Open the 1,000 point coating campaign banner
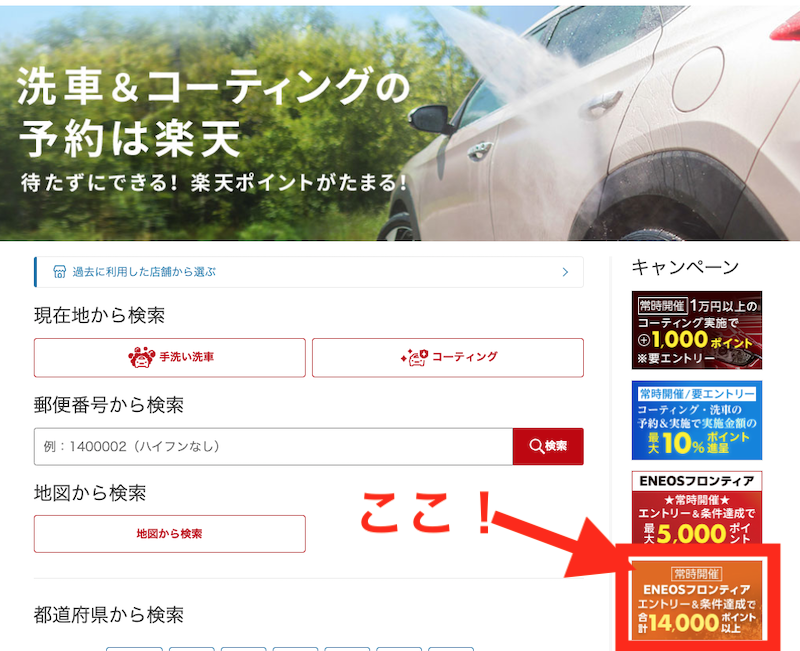 coord(696,330)
